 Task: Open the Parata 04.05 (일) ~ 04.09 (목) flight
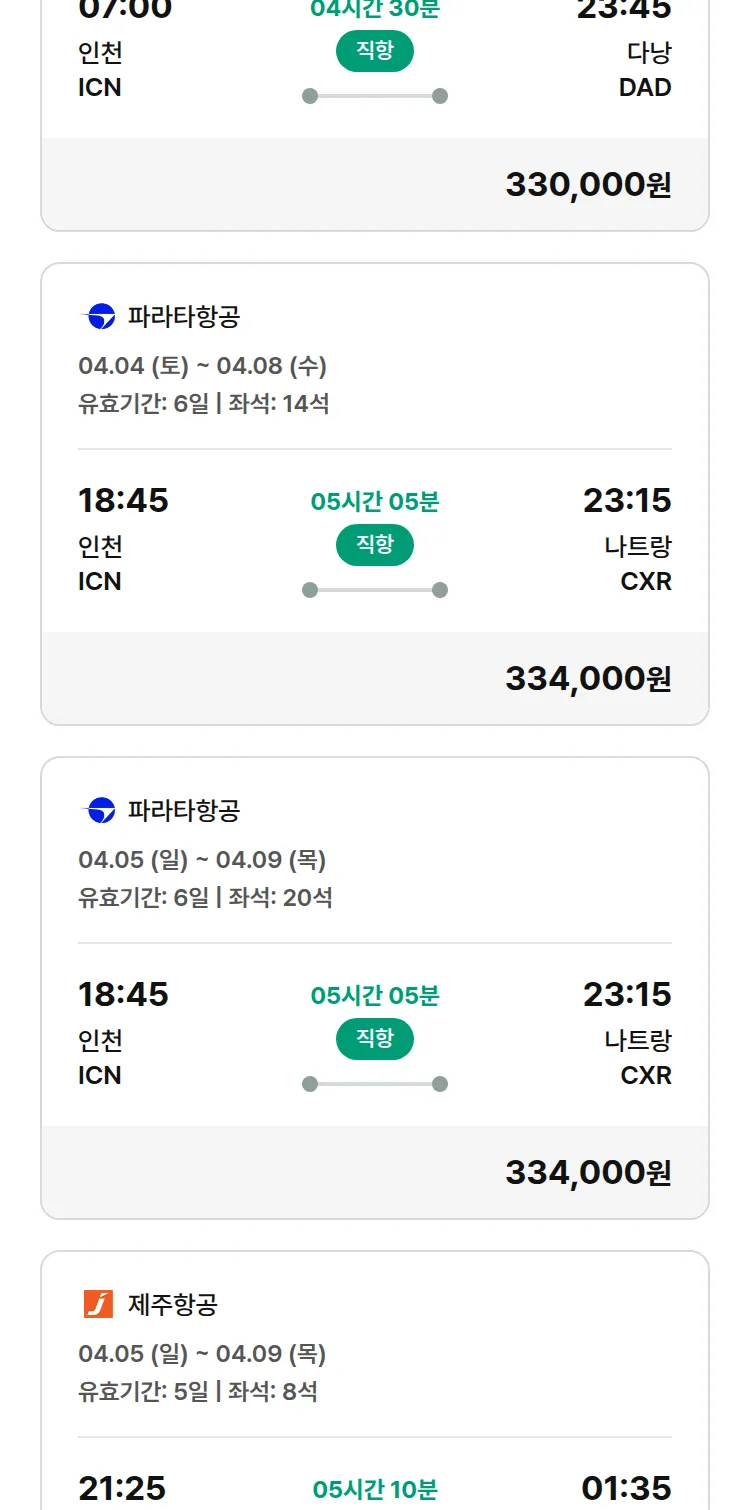203,860
